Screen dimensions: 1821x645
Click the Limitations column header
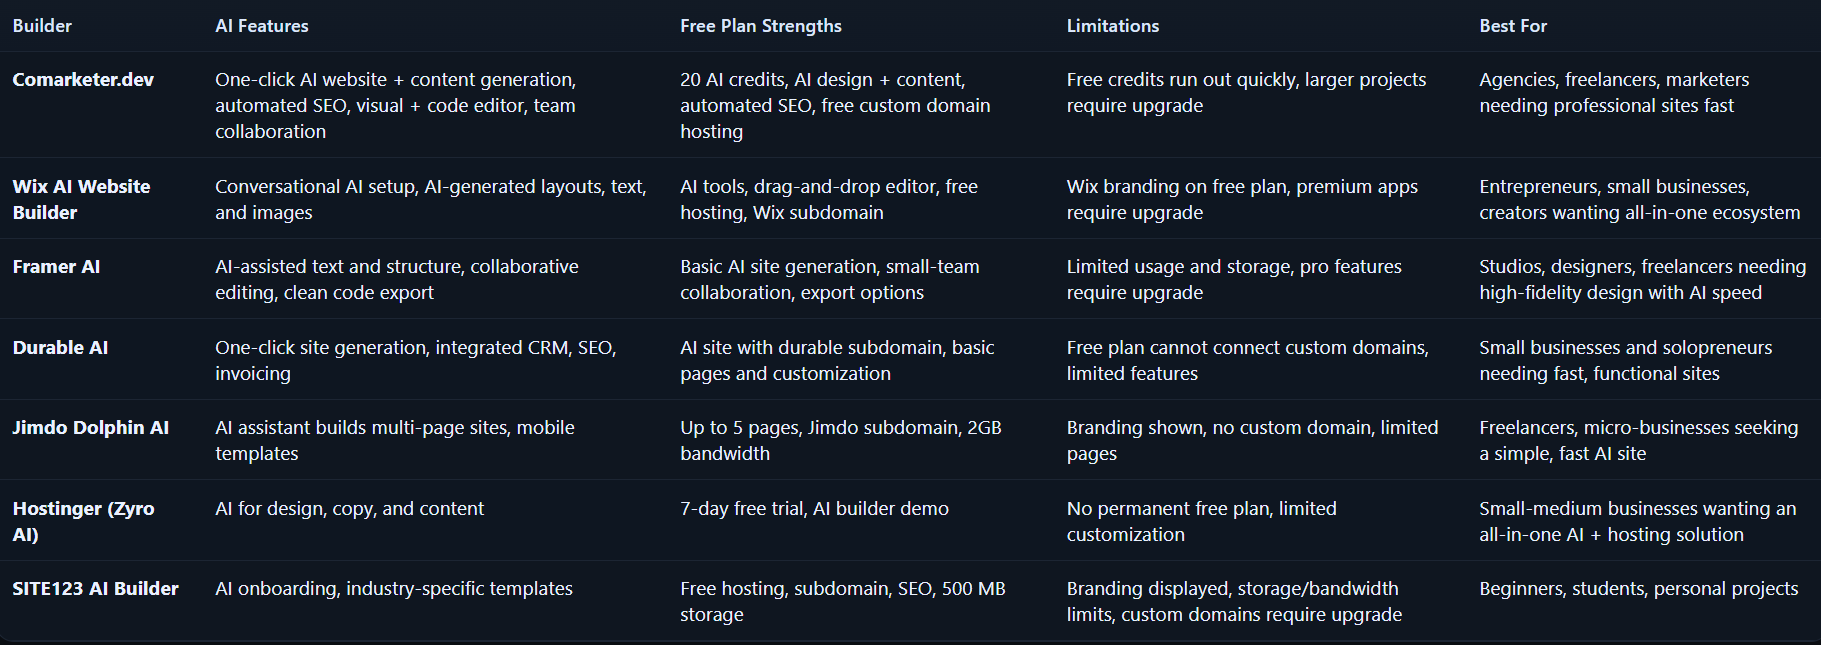tap(1113, 26)
